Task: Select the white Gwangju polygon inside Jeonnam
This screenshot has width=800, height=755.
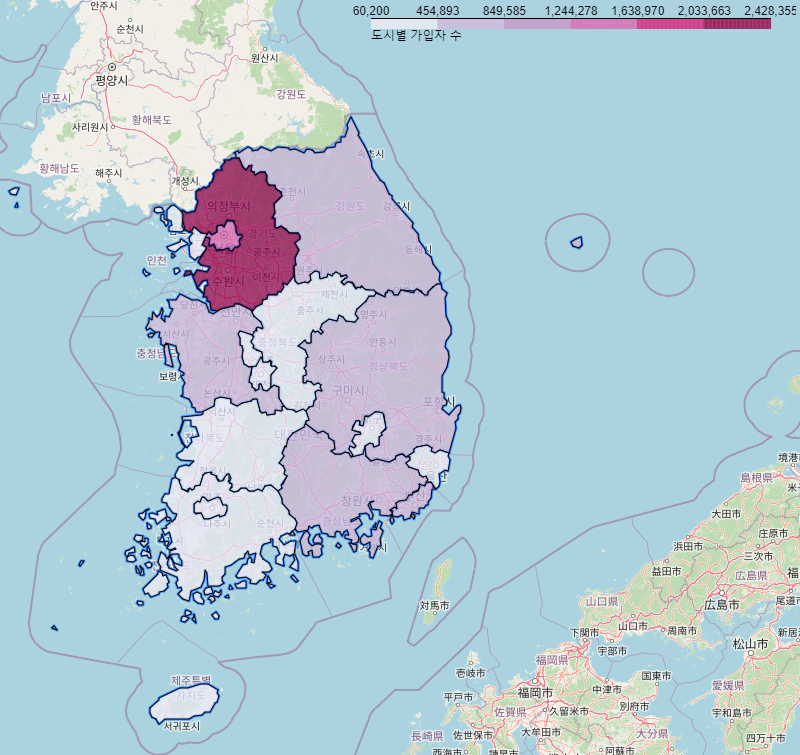Action: point(210,508)
